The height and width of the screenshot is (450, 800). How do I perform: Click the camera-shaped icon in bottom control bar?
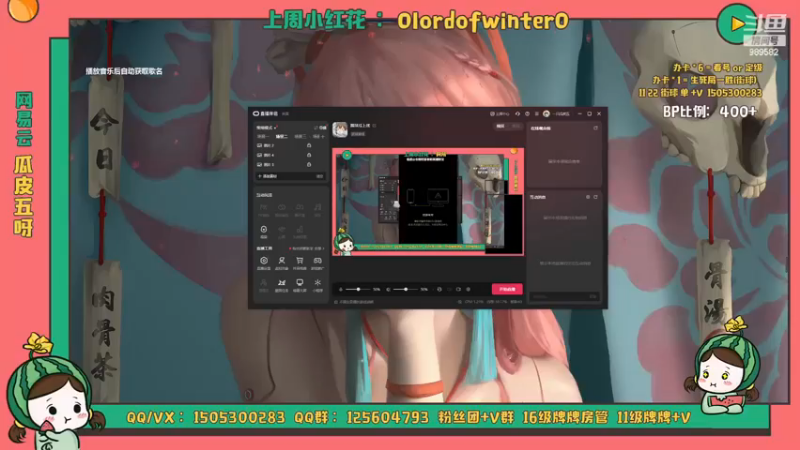[458, 289]
